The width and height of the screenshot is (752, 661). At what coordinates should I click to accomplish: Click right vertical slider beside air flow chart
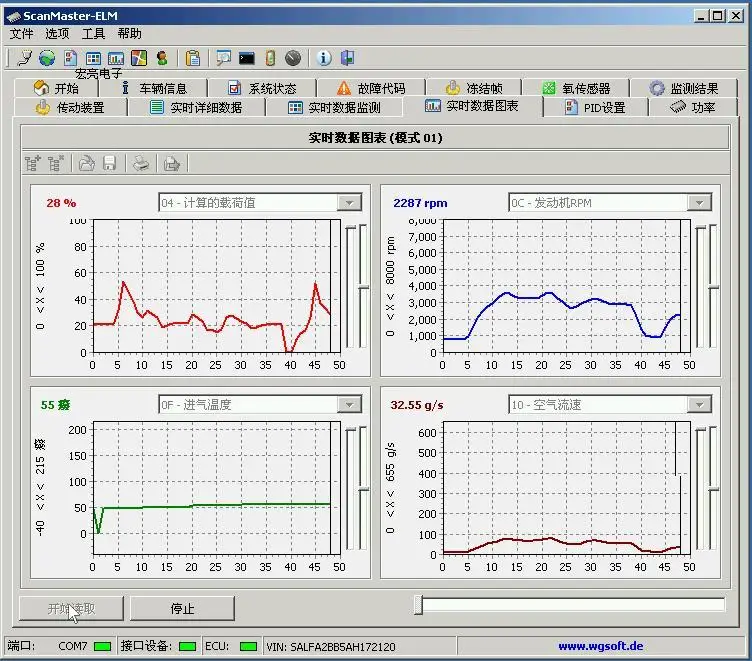714,488
